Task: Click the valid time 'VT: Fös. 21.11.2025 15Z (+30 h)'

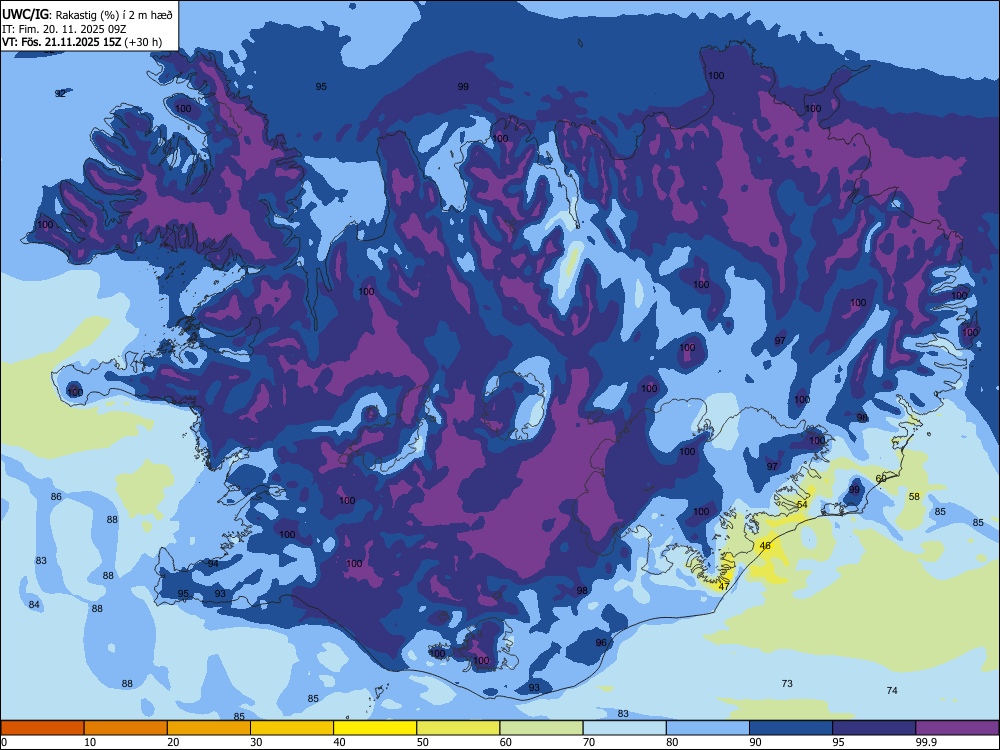Action: (x=82, y=42)
